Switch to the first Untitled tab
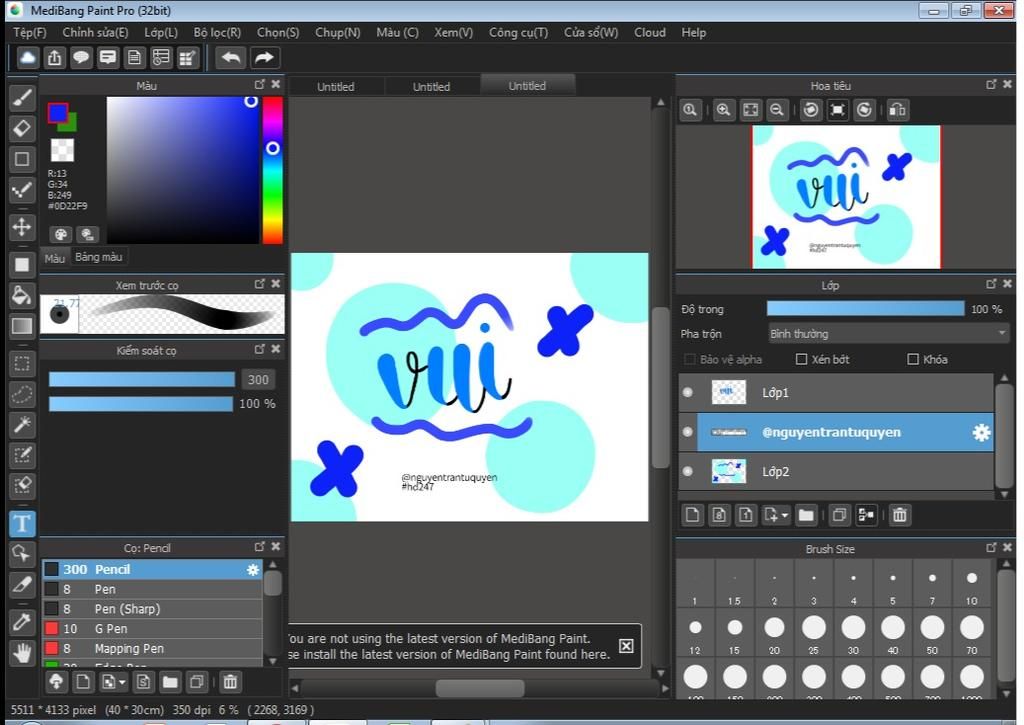 click(336, 86)
